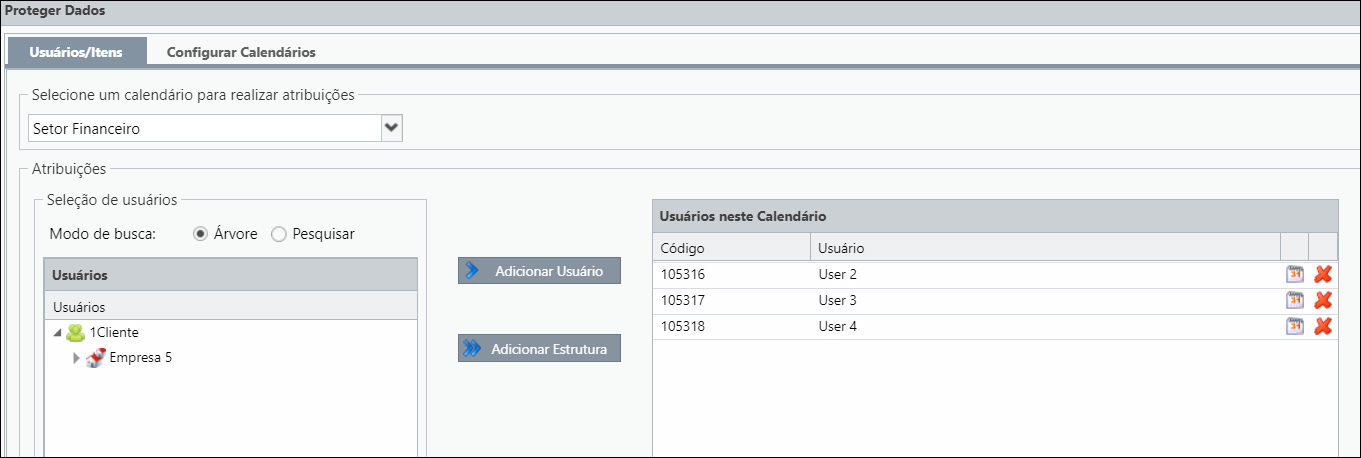This screenshot has height=458, width=1361.
Task: Open calendar icon for User 2 row
Action: pos(1295,274)
